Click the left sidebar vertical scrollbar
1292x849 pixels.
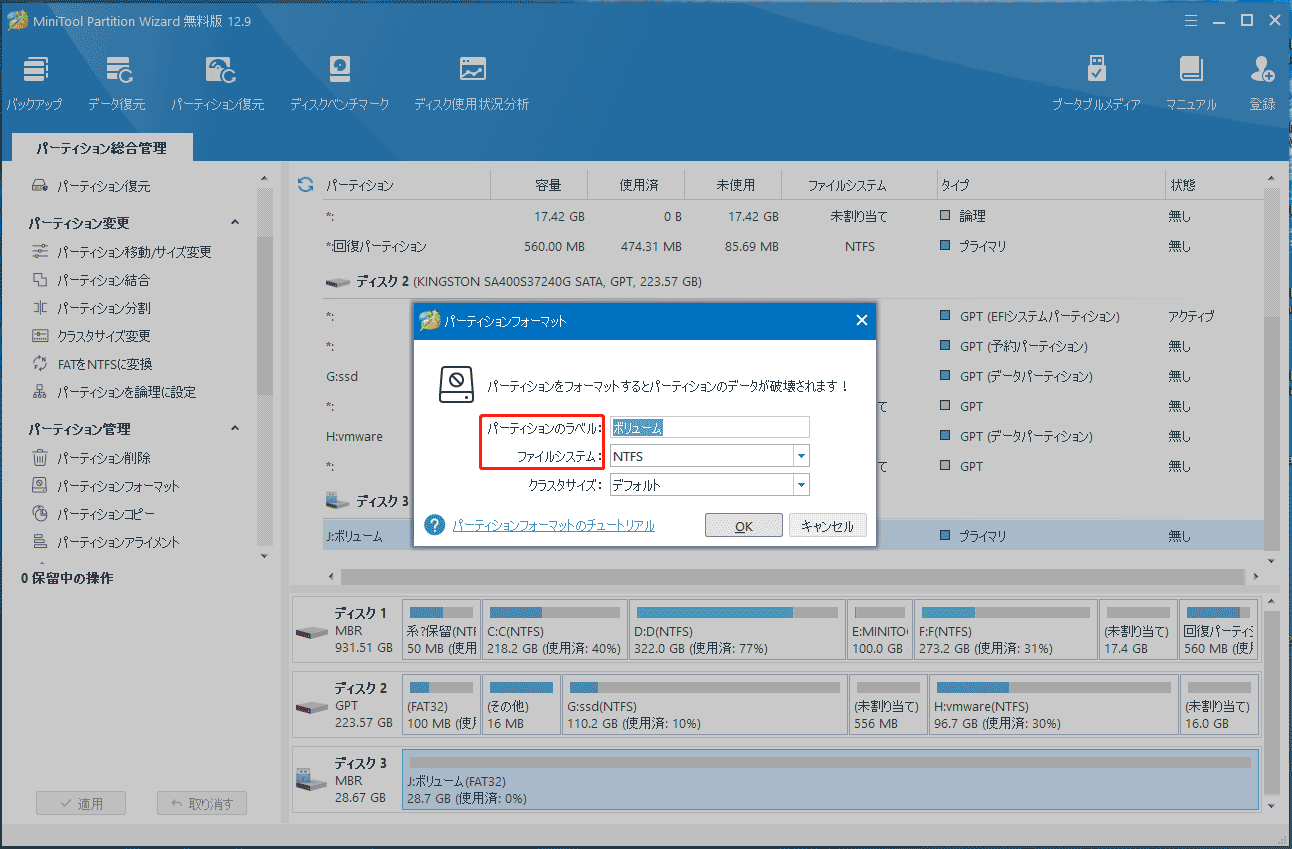pos(264,368)
